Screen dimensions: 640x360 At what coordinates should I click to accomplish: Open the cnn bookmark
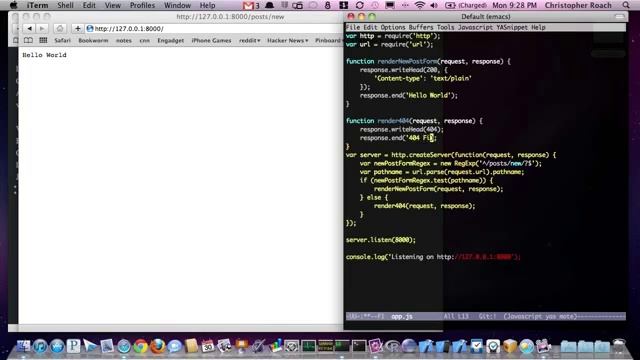(144, 40)
